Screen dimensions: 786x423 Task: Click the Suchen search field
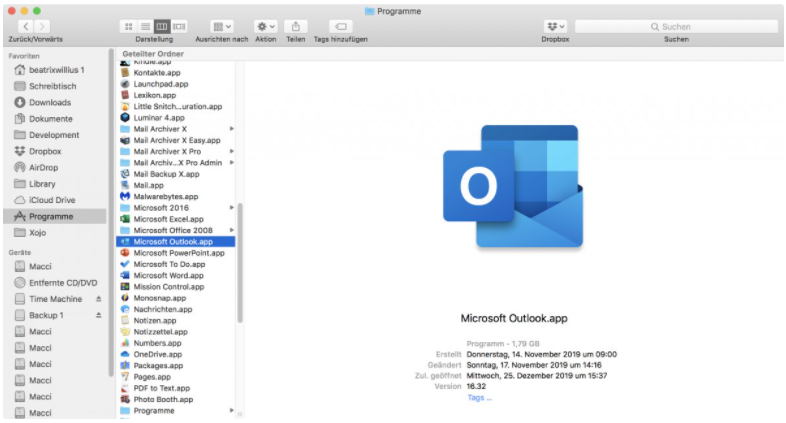[x=676, y=27]
